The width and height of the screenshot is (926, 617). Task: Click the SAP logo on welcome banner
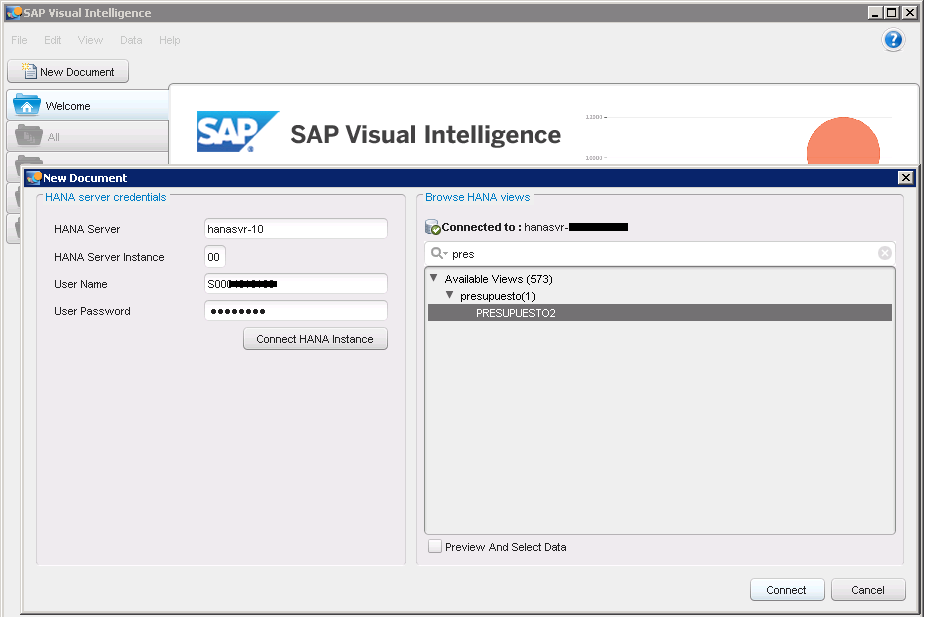(x=237, y=132)
